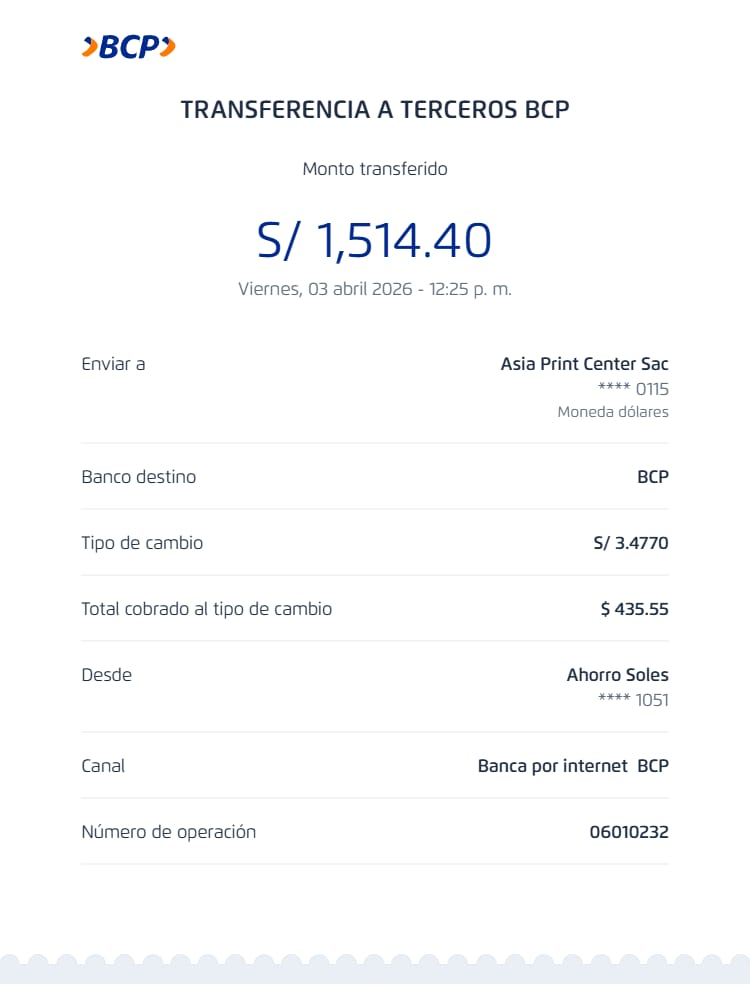The height and width of the screenshot is (985, 750).
Task: Select the exchange rate S/ 3.4770
Action: 630,544
